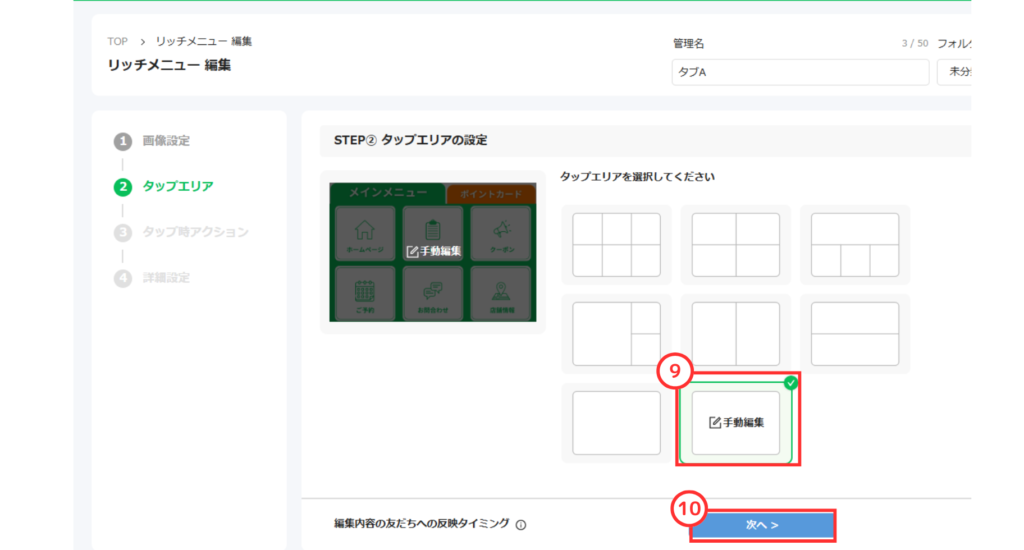Select the two horizontal rows layout

[855, 334]
